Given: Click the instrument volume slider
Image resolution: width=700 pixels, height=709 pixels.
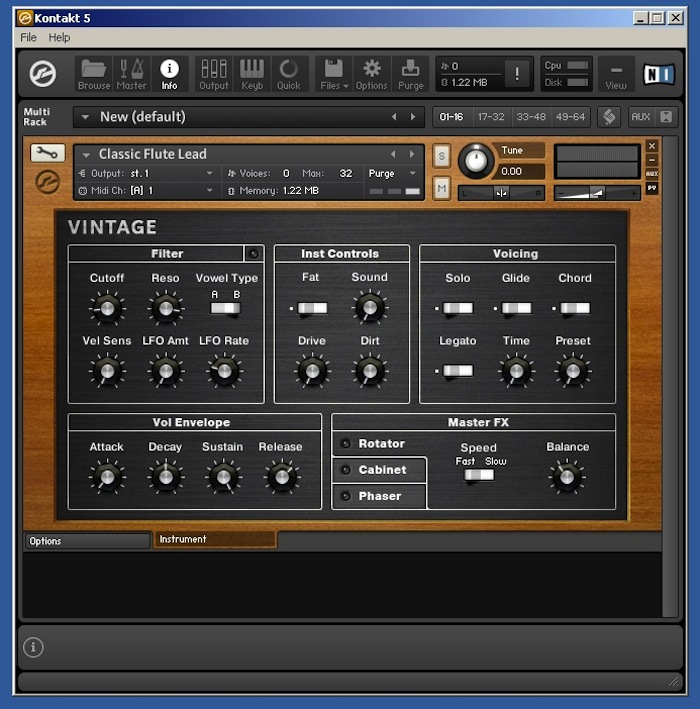Looking at the screenshot, I should [x=597, y=193].
